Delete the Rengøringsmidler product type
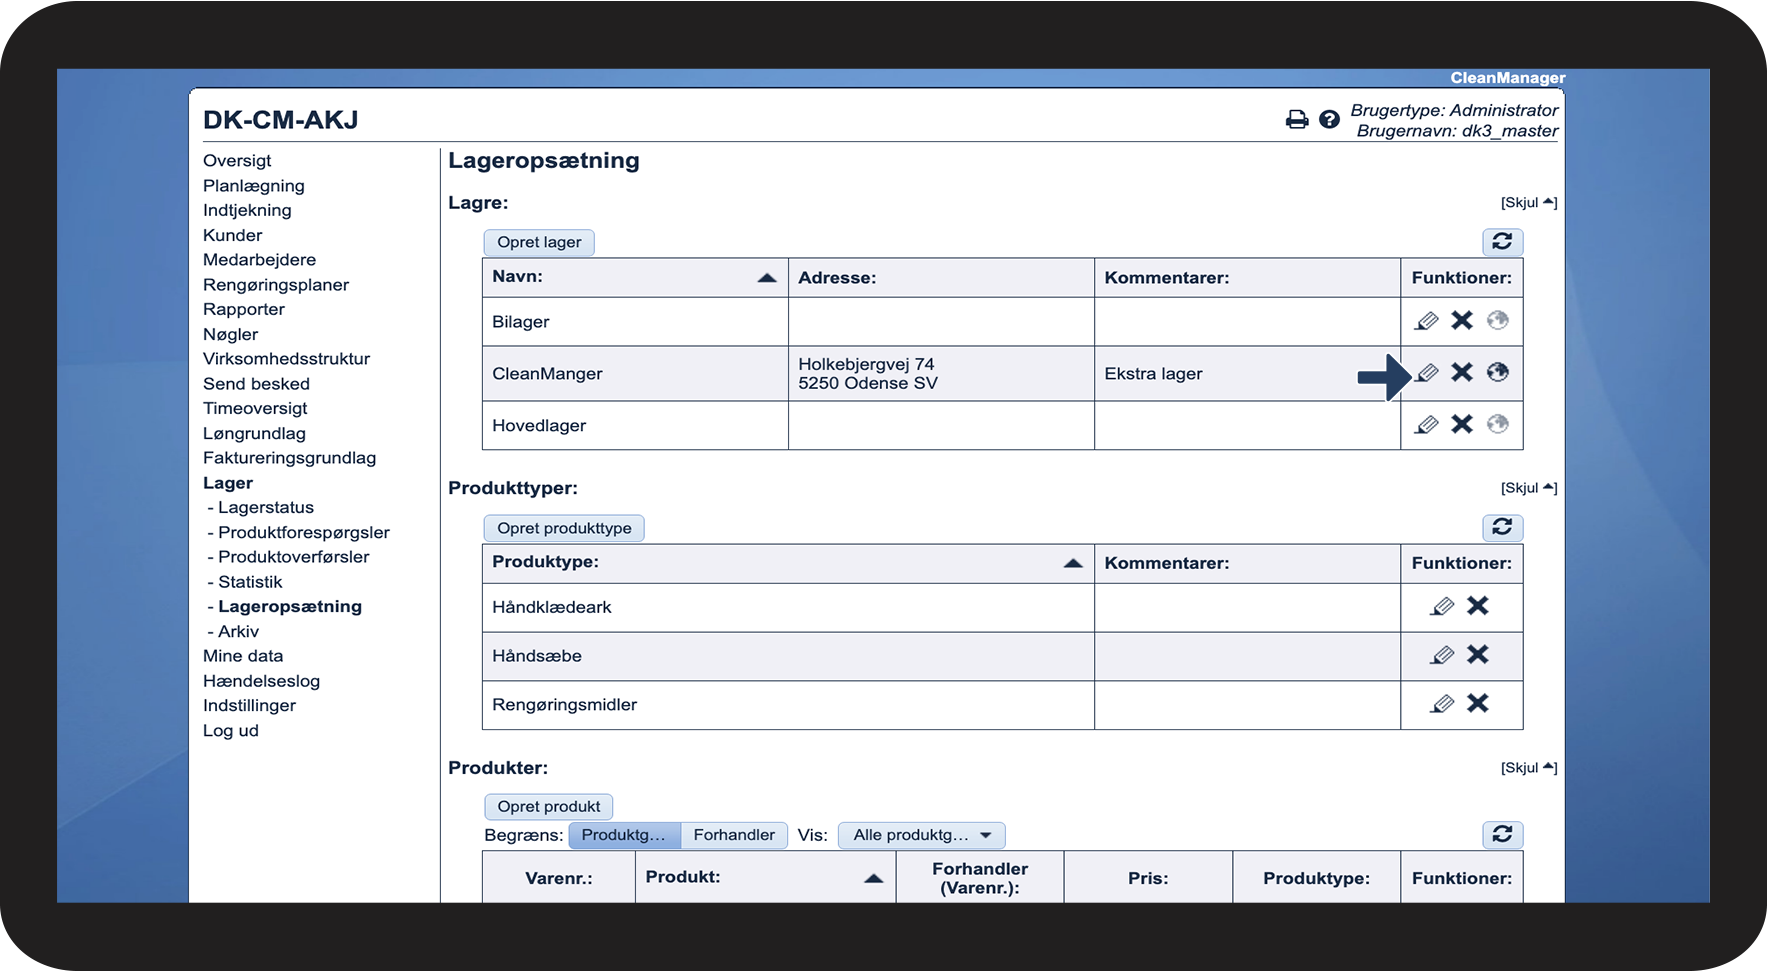 (x=1477, y=704)
